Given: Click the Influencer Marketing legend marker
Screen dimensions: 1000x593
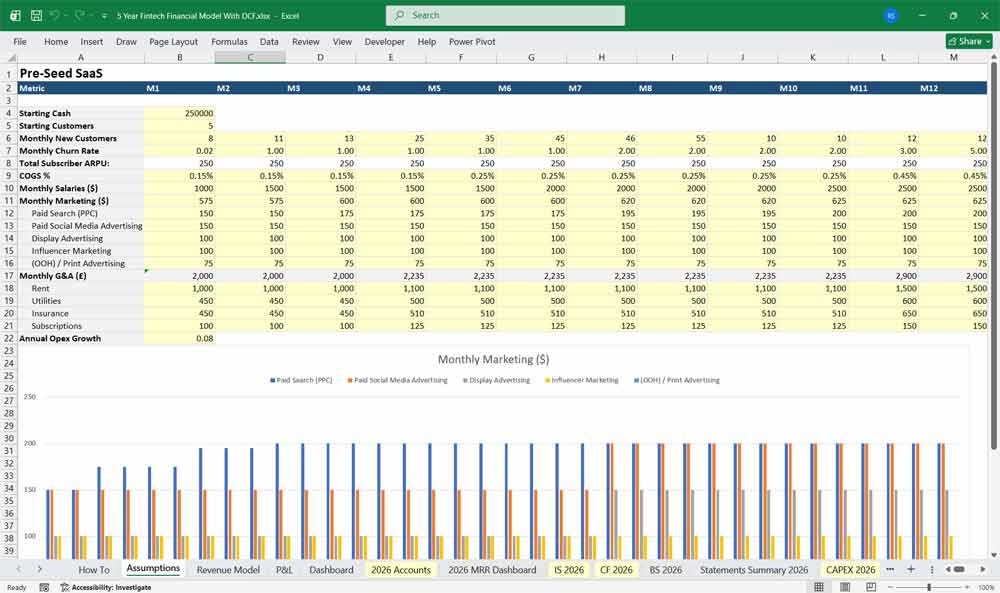Looking at the screenshot, I should 547,380.
